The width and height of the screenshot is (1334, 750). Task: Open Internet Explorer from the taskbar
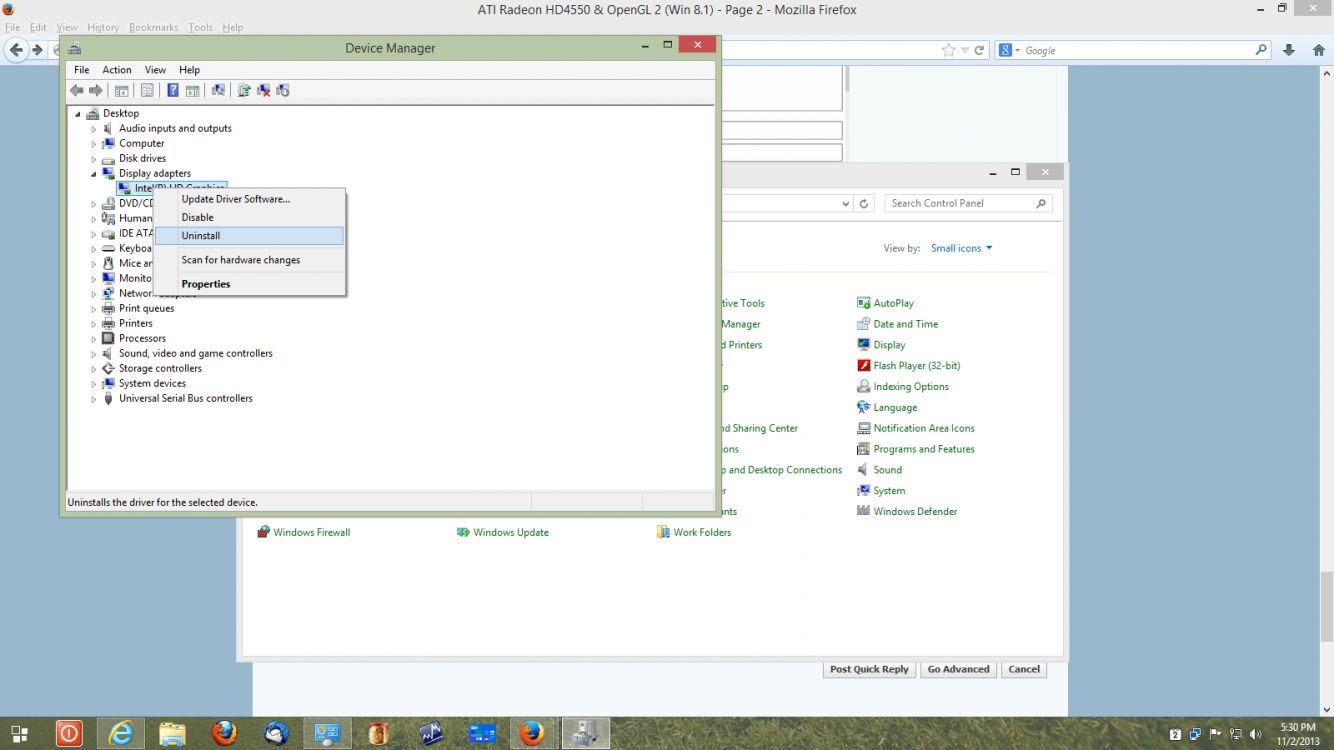121,734
